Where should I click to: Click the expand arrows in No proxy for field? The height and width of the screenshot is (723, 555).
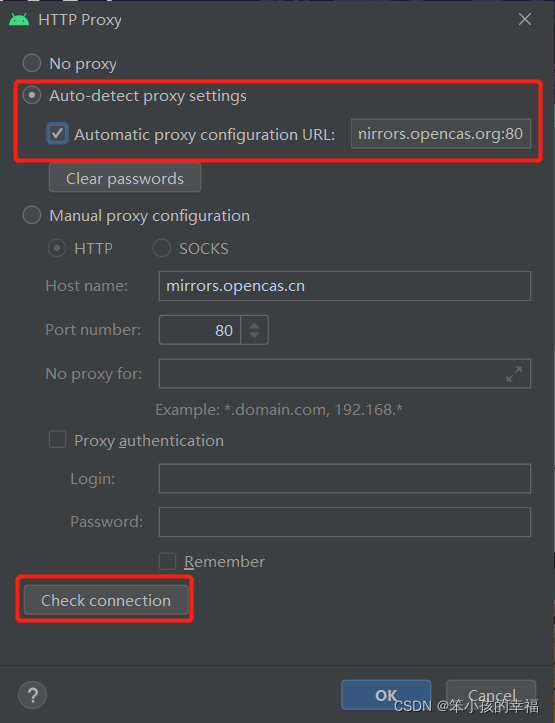click(x=514, y=374)
